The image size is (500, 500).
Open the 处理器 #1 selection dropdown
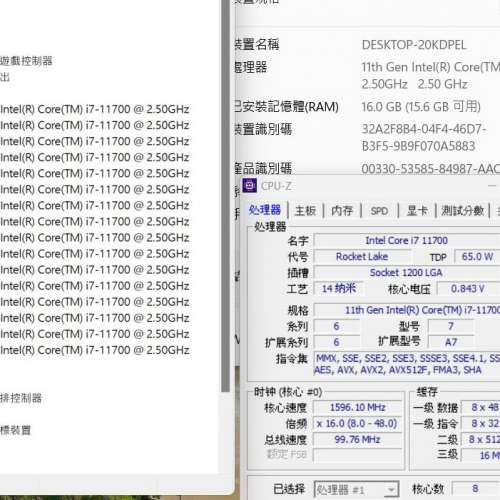pyautogui.click(x=356, y=490)
